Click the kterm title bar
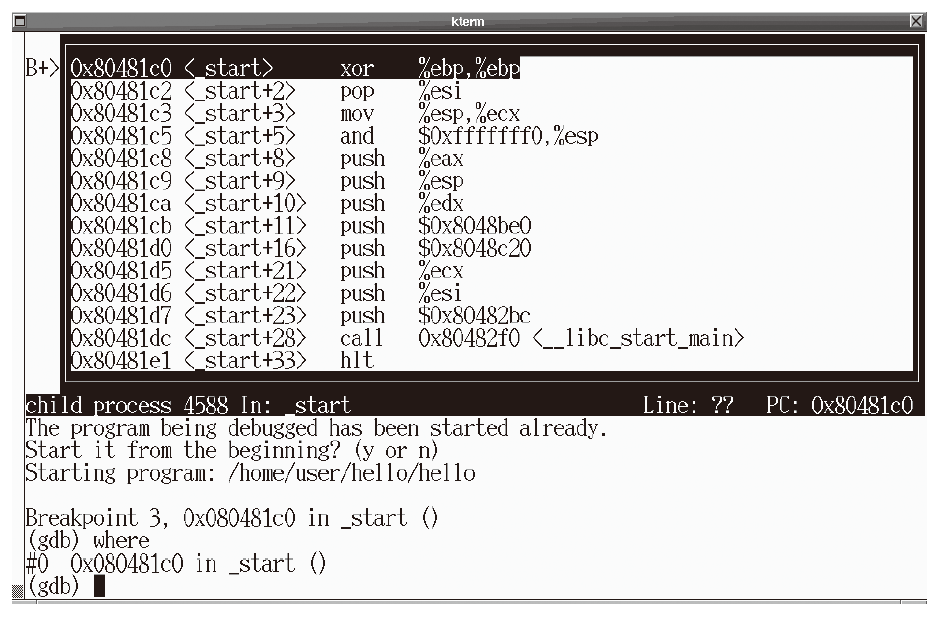The image size is (942, 619). (x=470, y=21)
